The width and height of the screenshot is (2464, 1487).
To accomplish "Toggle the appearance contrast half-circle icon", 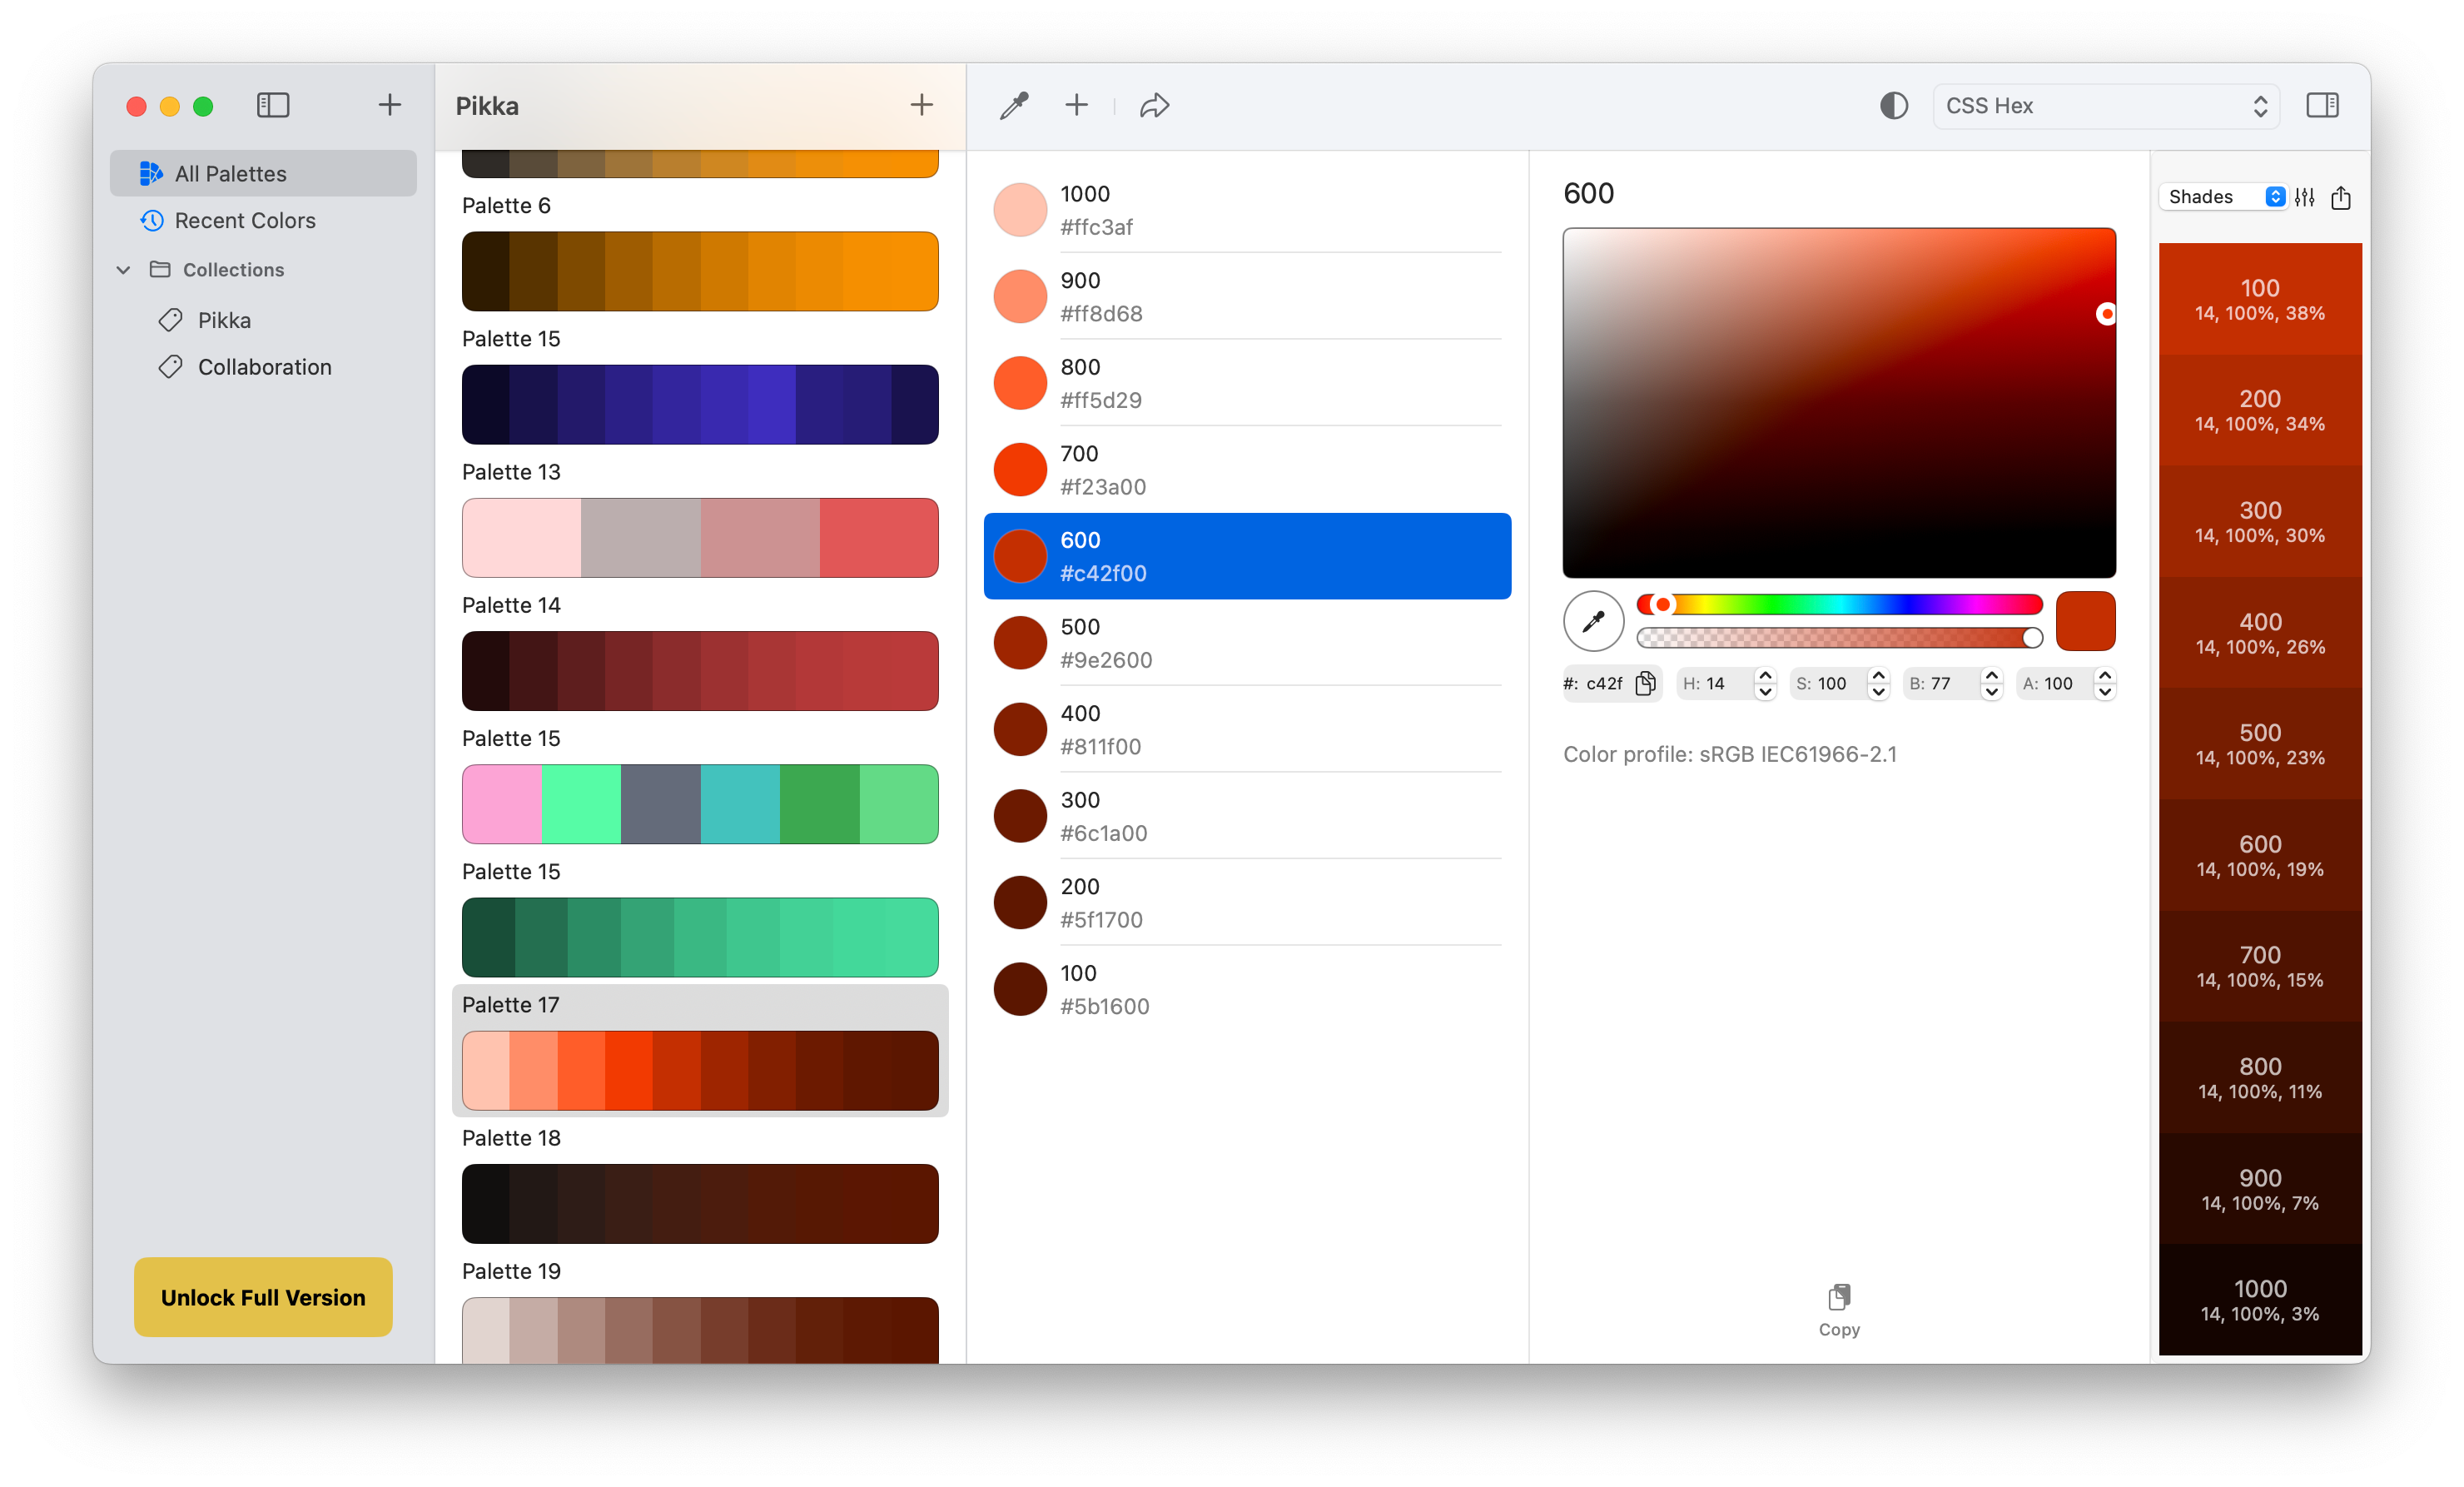I will point(1893,105).
